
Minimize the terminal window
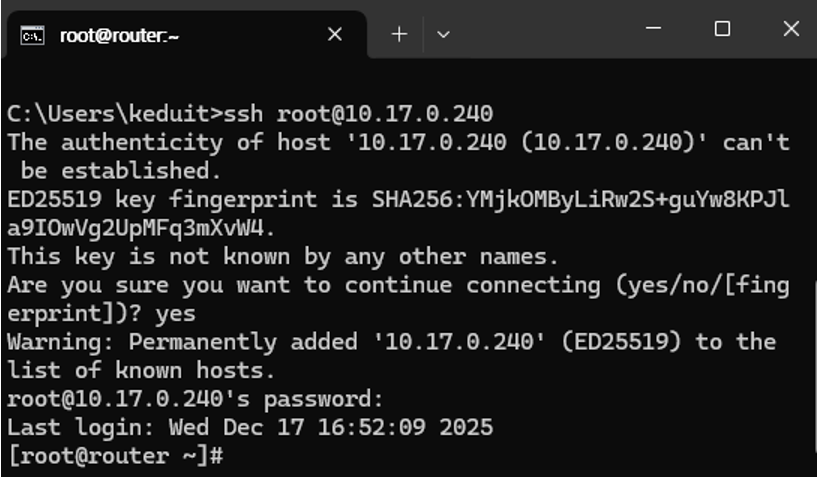pyautogui.click(x=654, y=28)
